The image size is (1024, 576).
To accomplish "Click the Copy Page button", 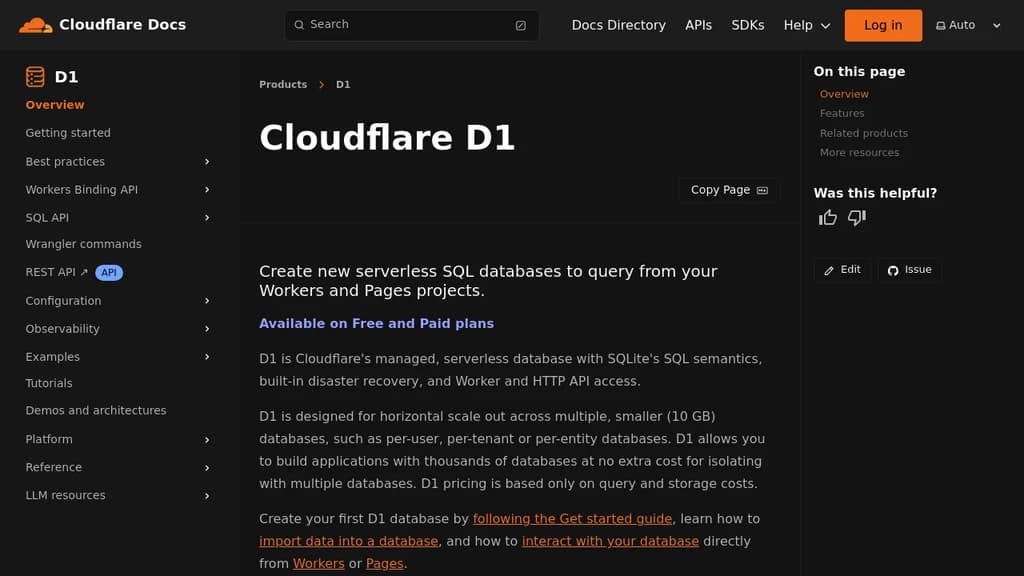I will tap(729, 190).
